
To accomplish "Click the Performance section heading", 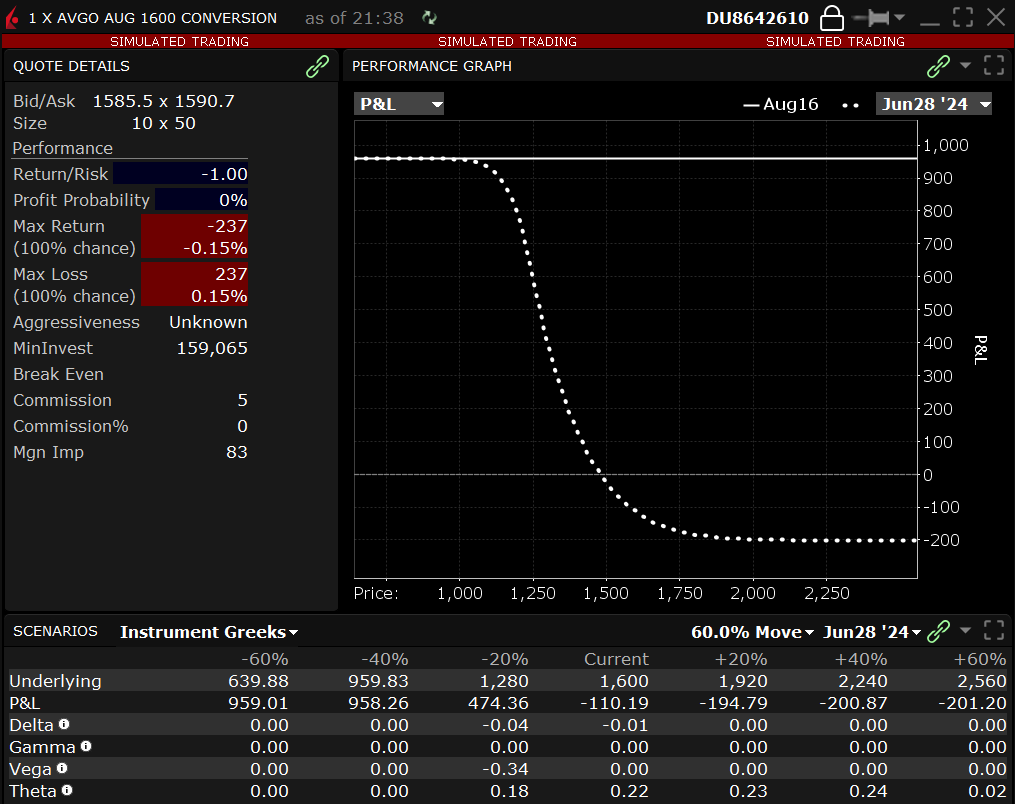I will (x=63, y=148).
